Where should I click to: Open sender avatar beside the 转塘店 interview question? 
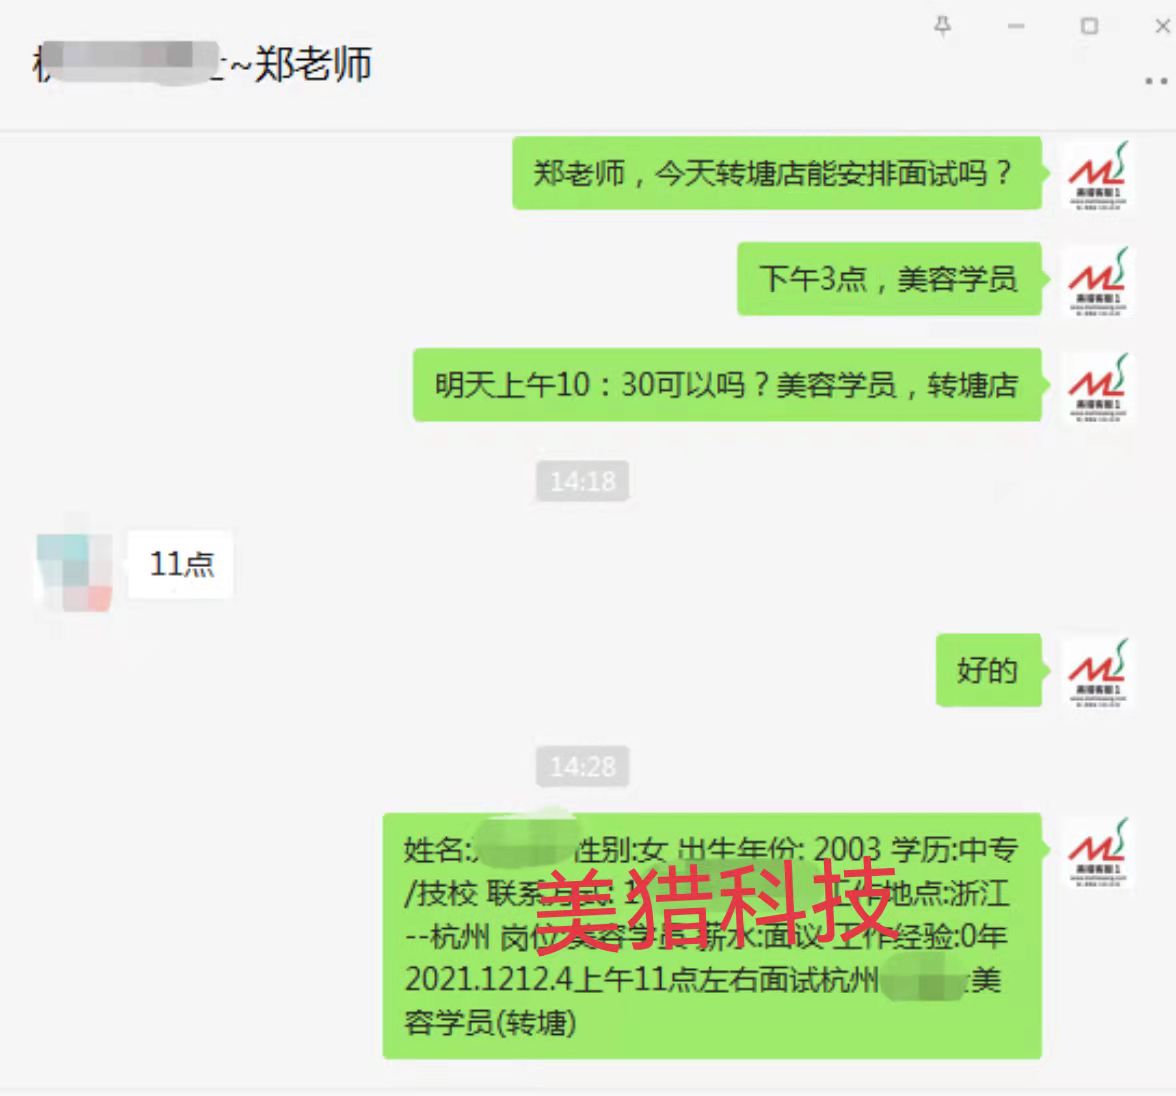click(1097, 175)
